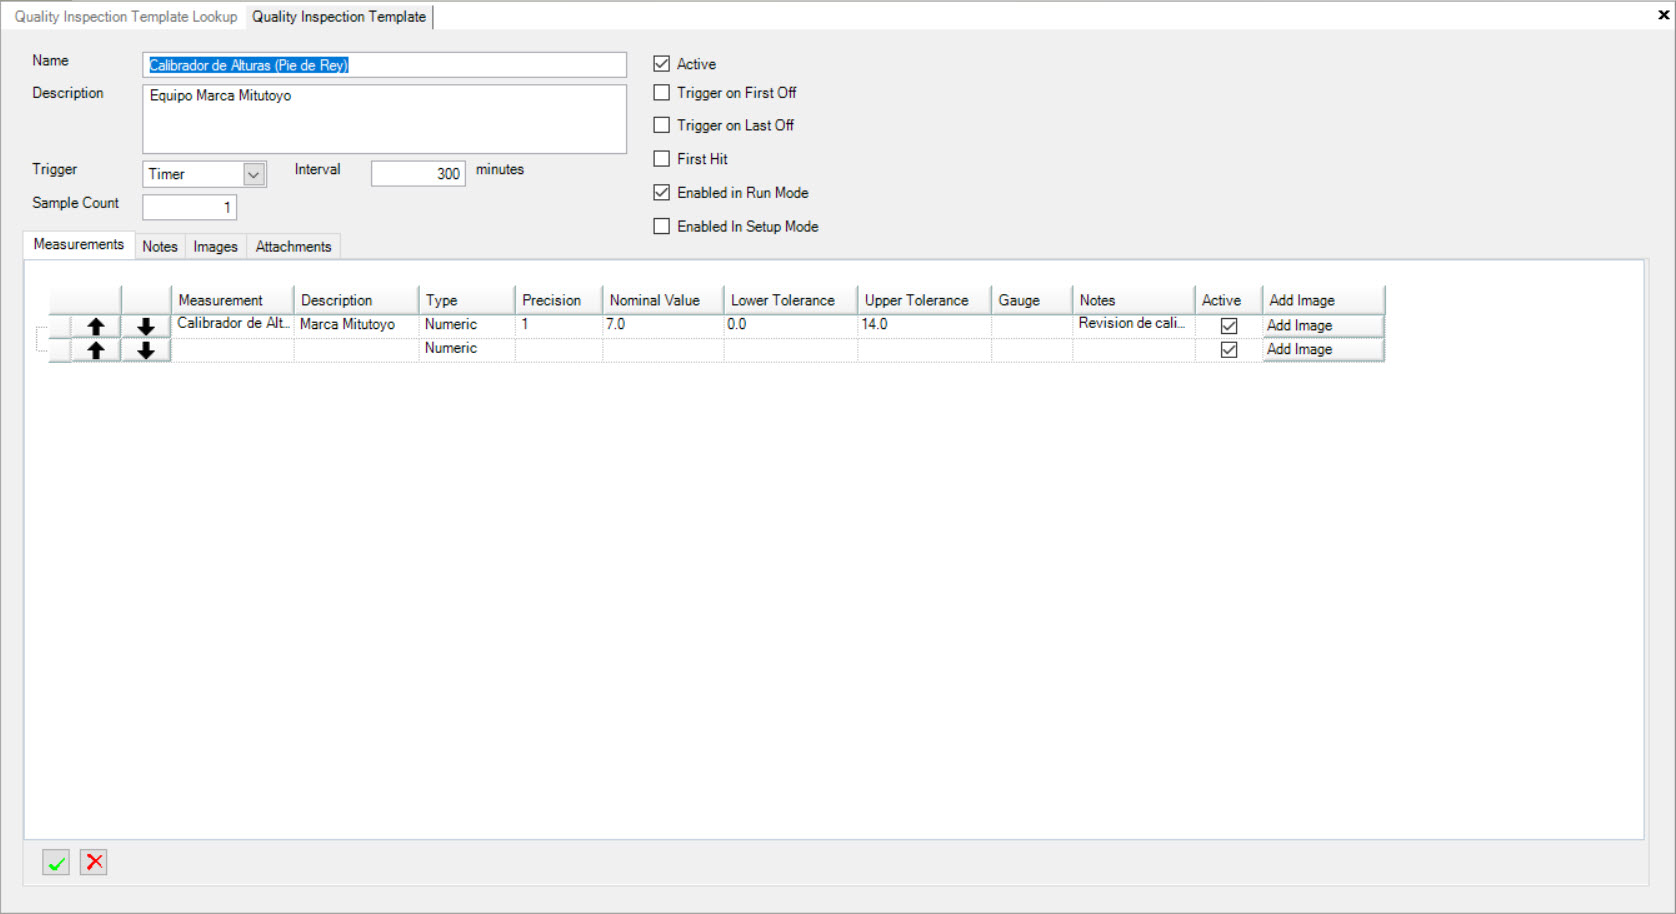The height and width of the screenshot is (914, 1676).
Task: Select the 'Marca Mitutoyo' description cell
Action: 356,325
